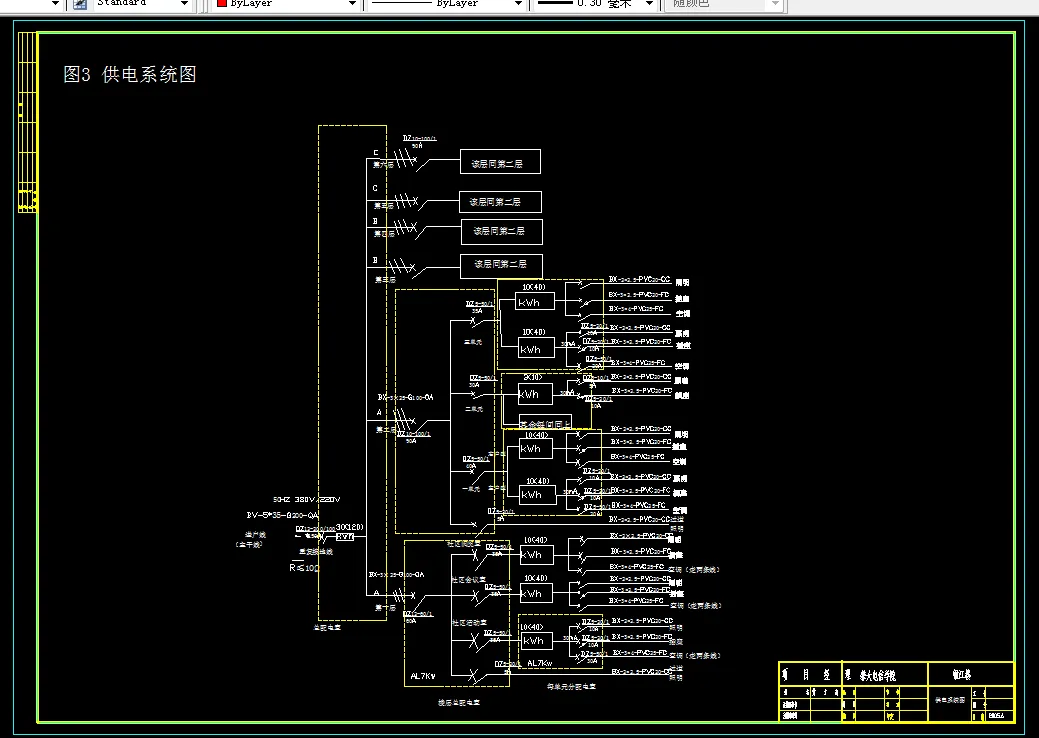Click the red ByLayer color swatch

pos(223,3)
